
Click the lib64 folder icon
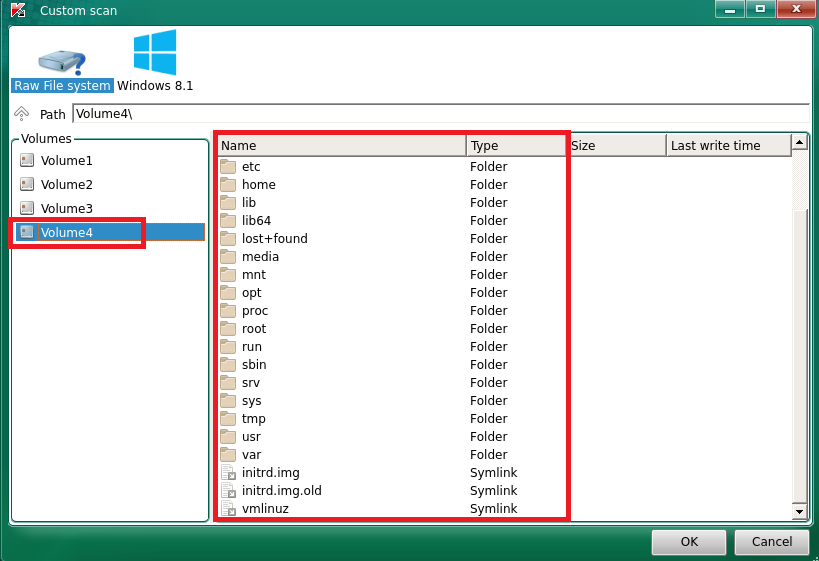(x=228, y=220)
